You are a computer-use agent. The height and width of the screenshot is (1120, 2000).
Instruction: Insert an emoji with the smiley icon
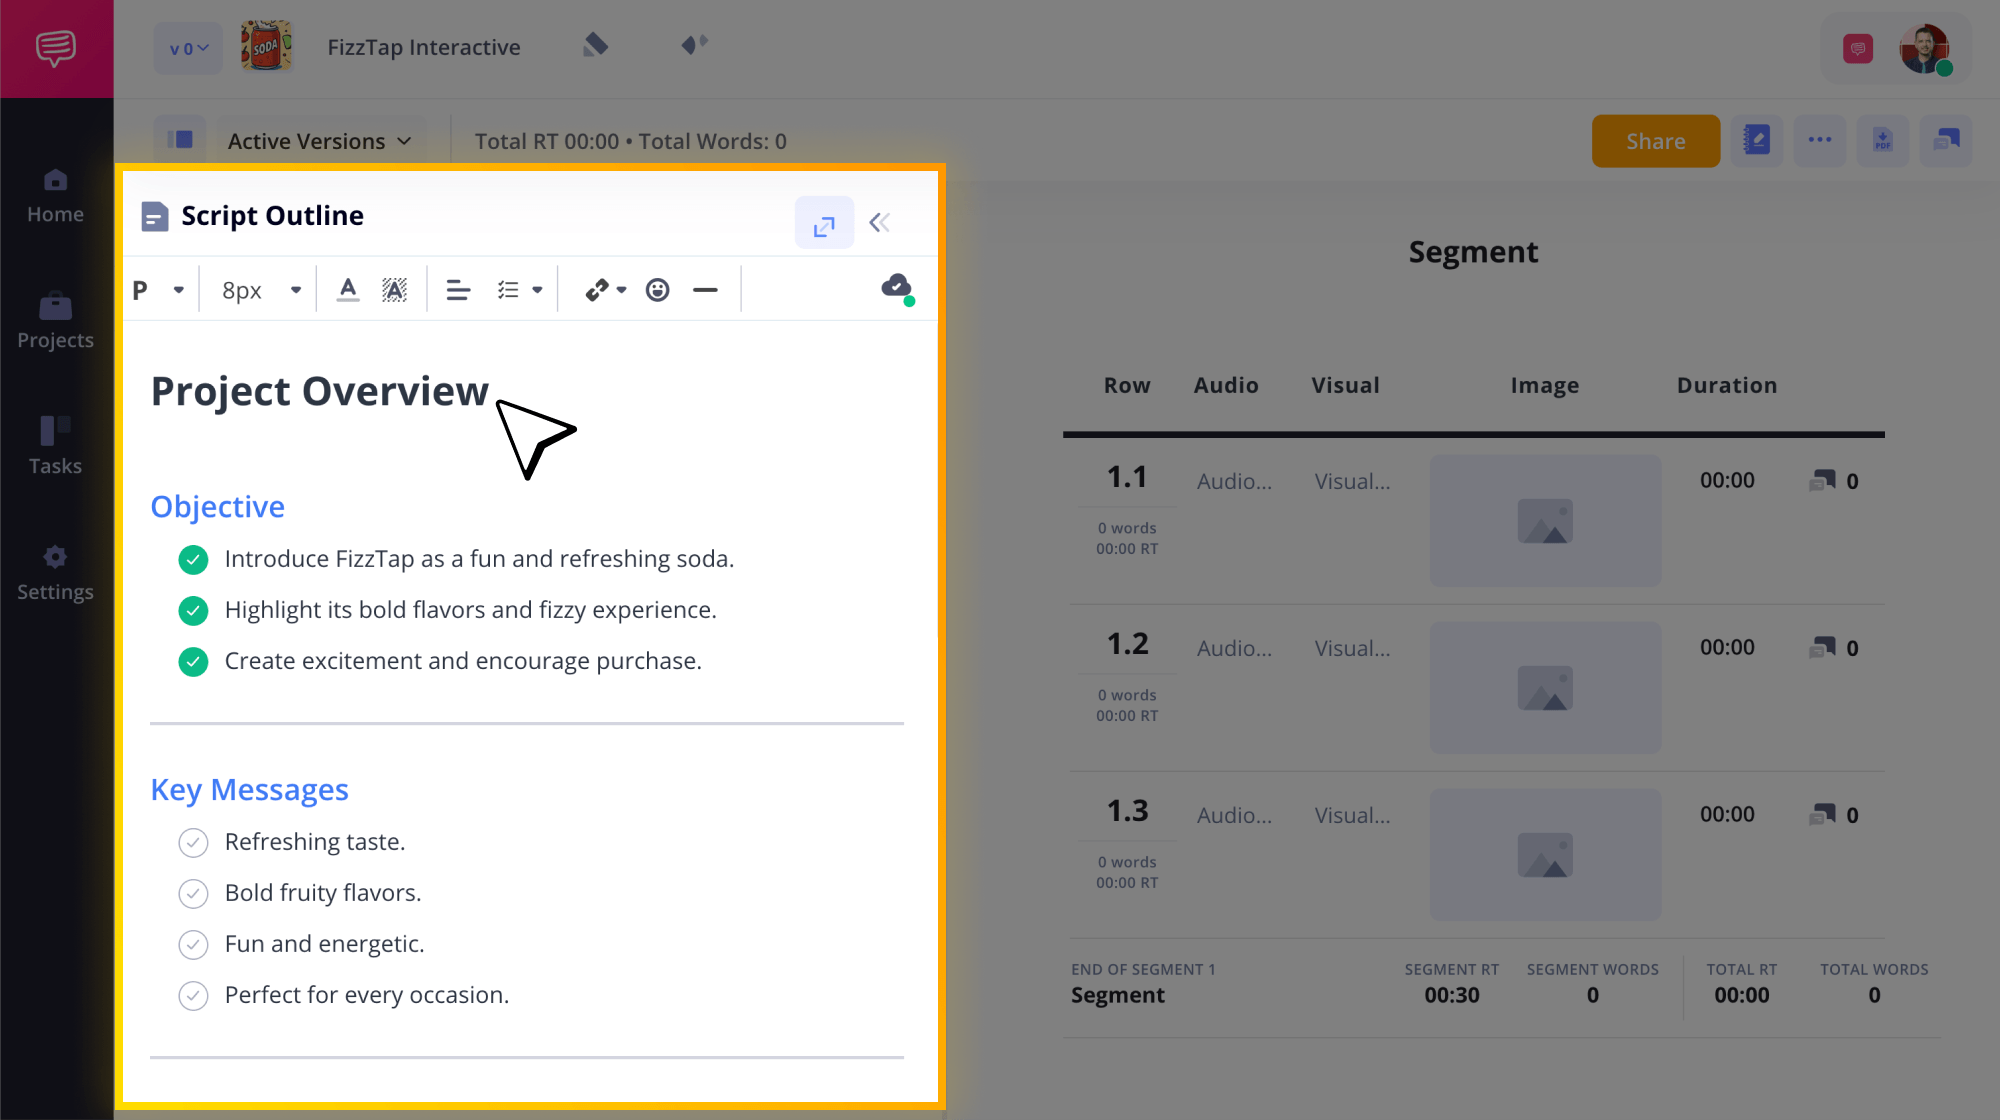click(x=657, y=290)
